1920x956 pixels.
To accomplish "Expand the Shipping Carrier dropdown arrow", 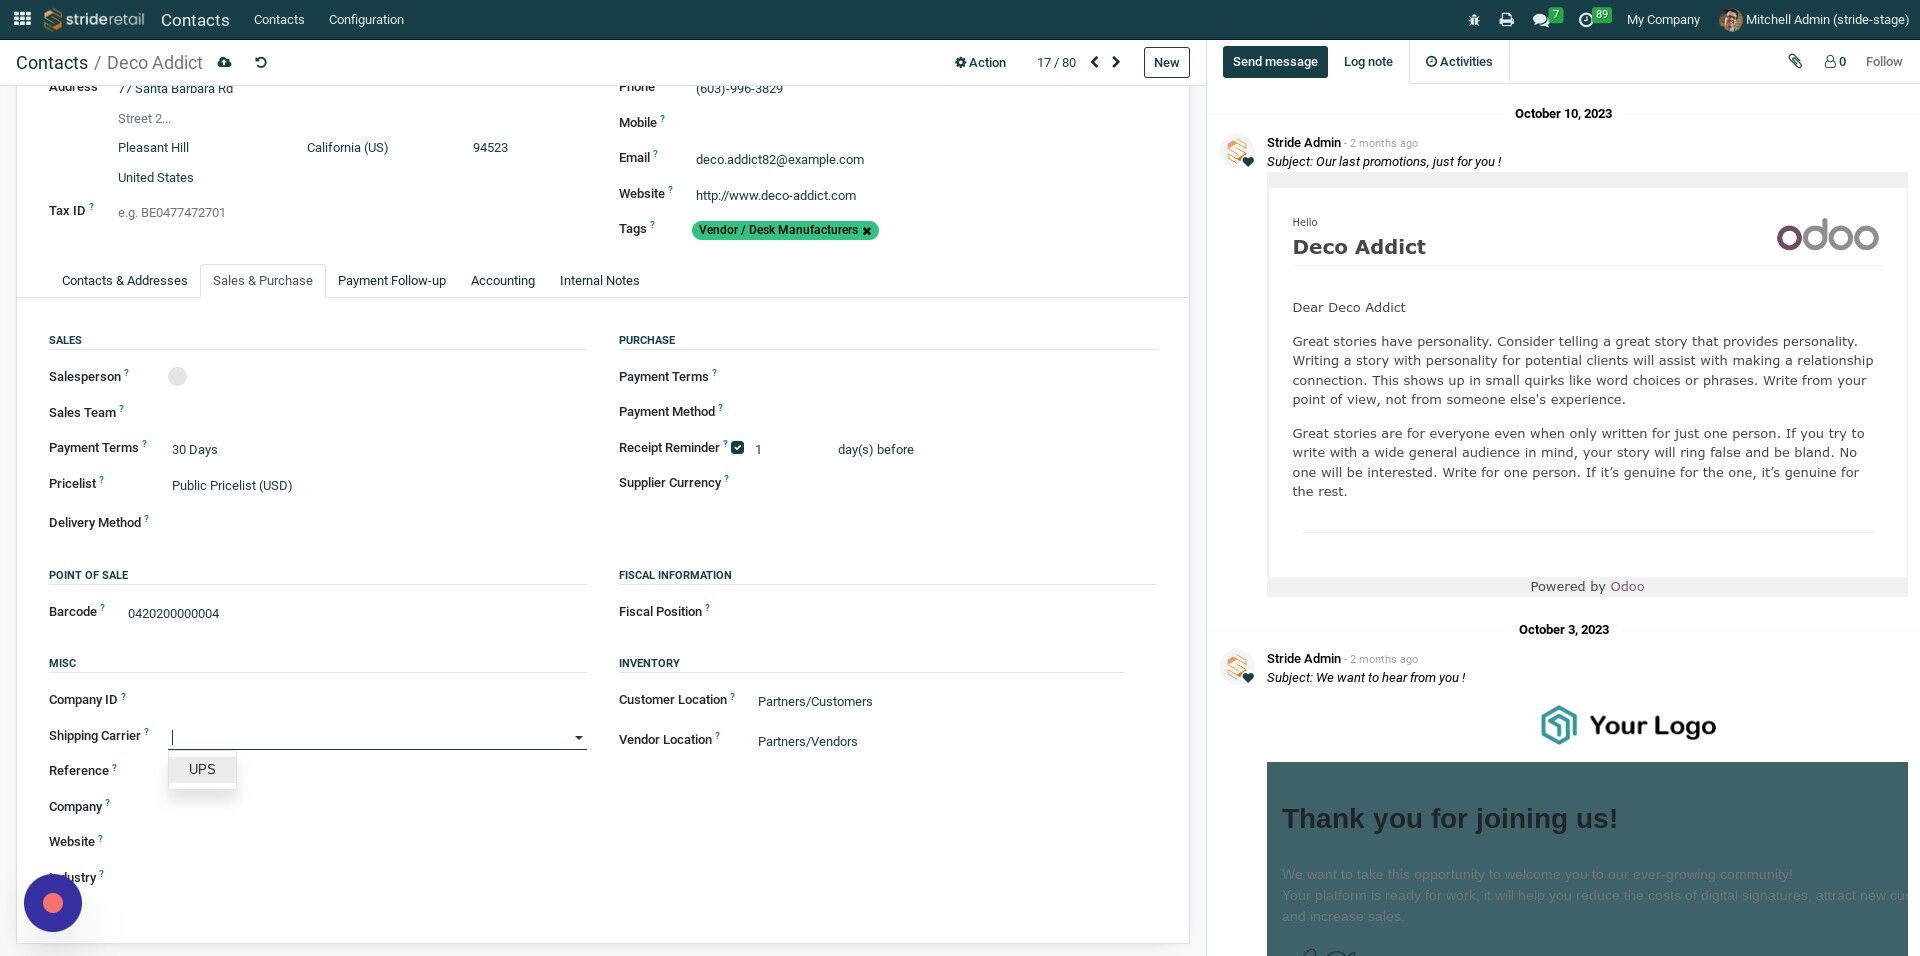I will 578,738.
